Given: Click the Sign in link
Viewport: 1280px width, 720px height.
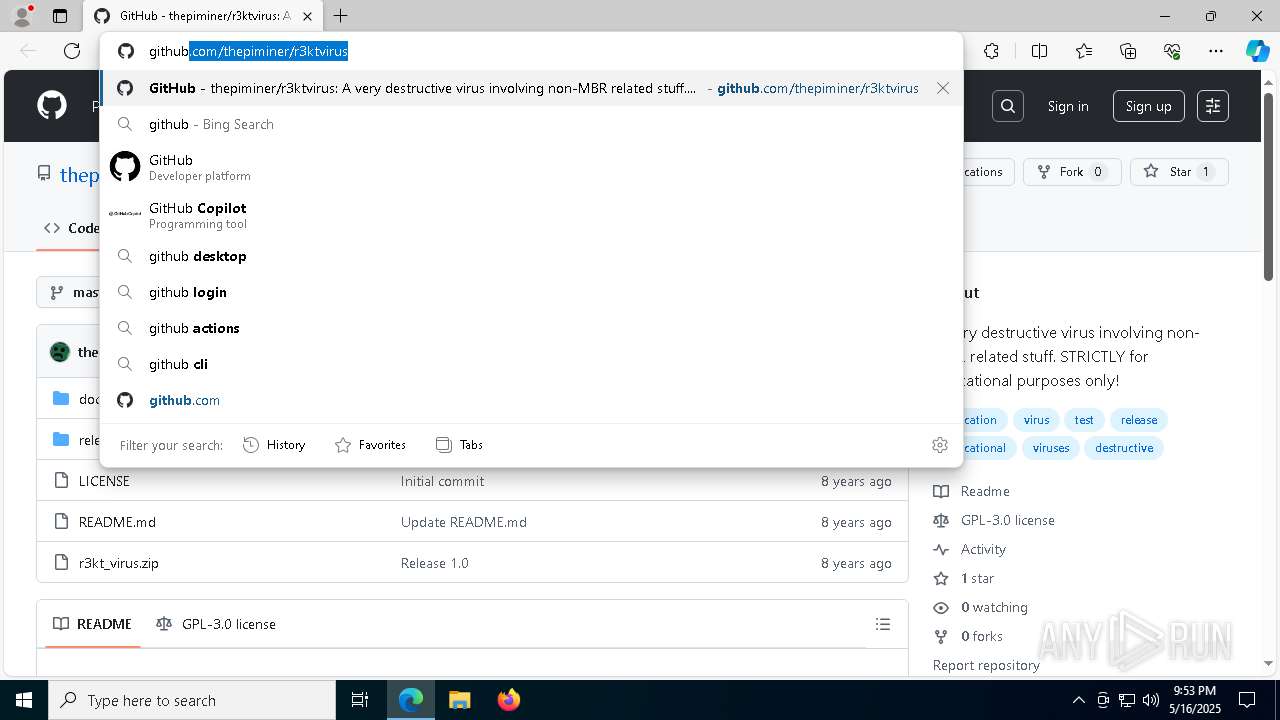Looking at the screenshot, I should 1068,106.
